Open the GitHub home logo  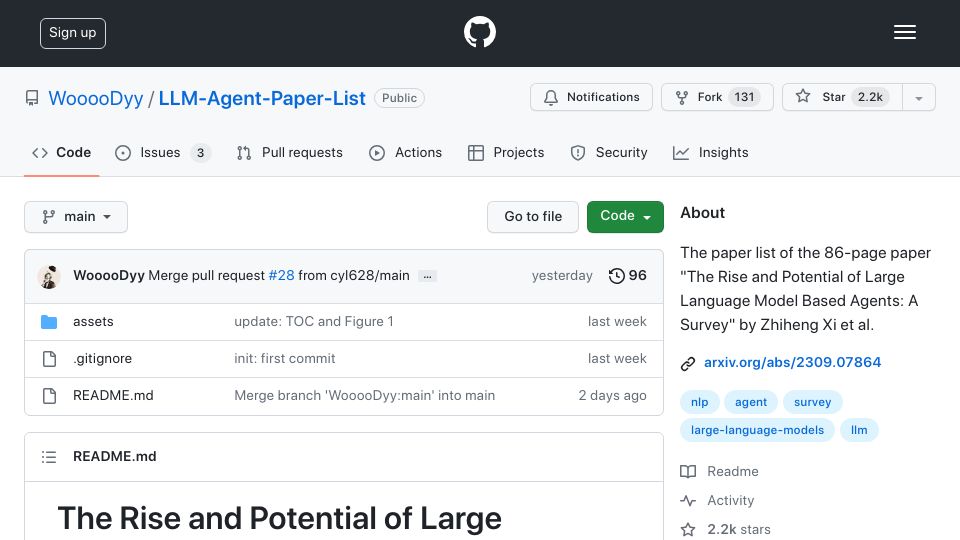click(x=479, y=32)
